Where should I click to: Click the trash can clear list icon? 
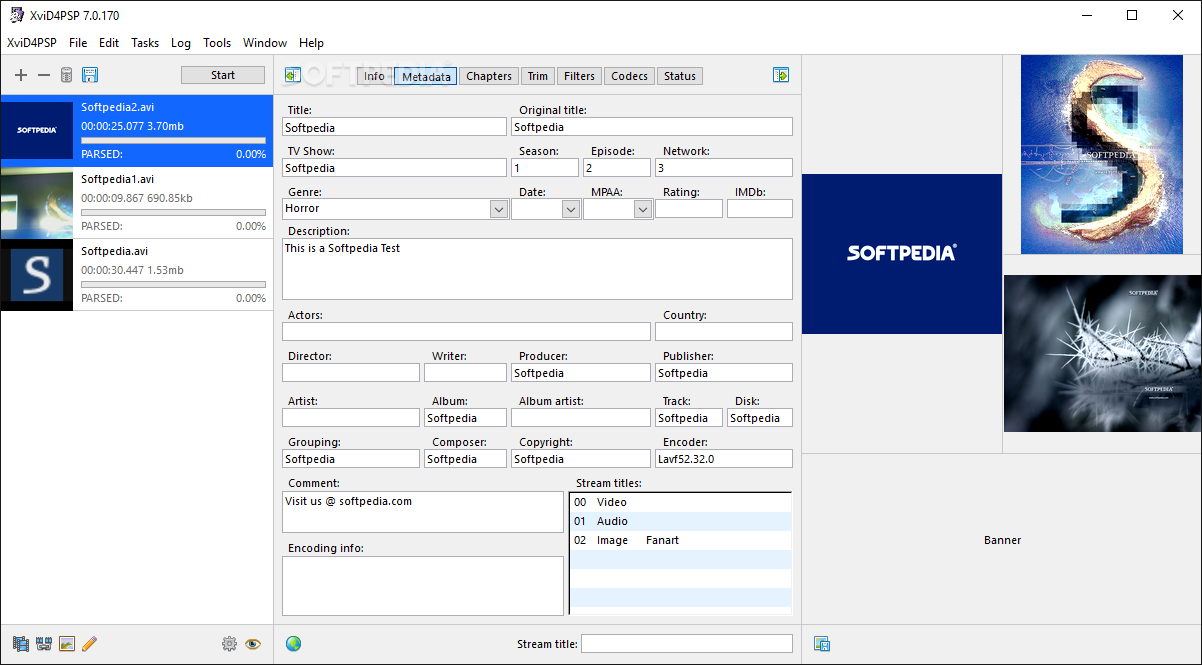click(66, 75)
